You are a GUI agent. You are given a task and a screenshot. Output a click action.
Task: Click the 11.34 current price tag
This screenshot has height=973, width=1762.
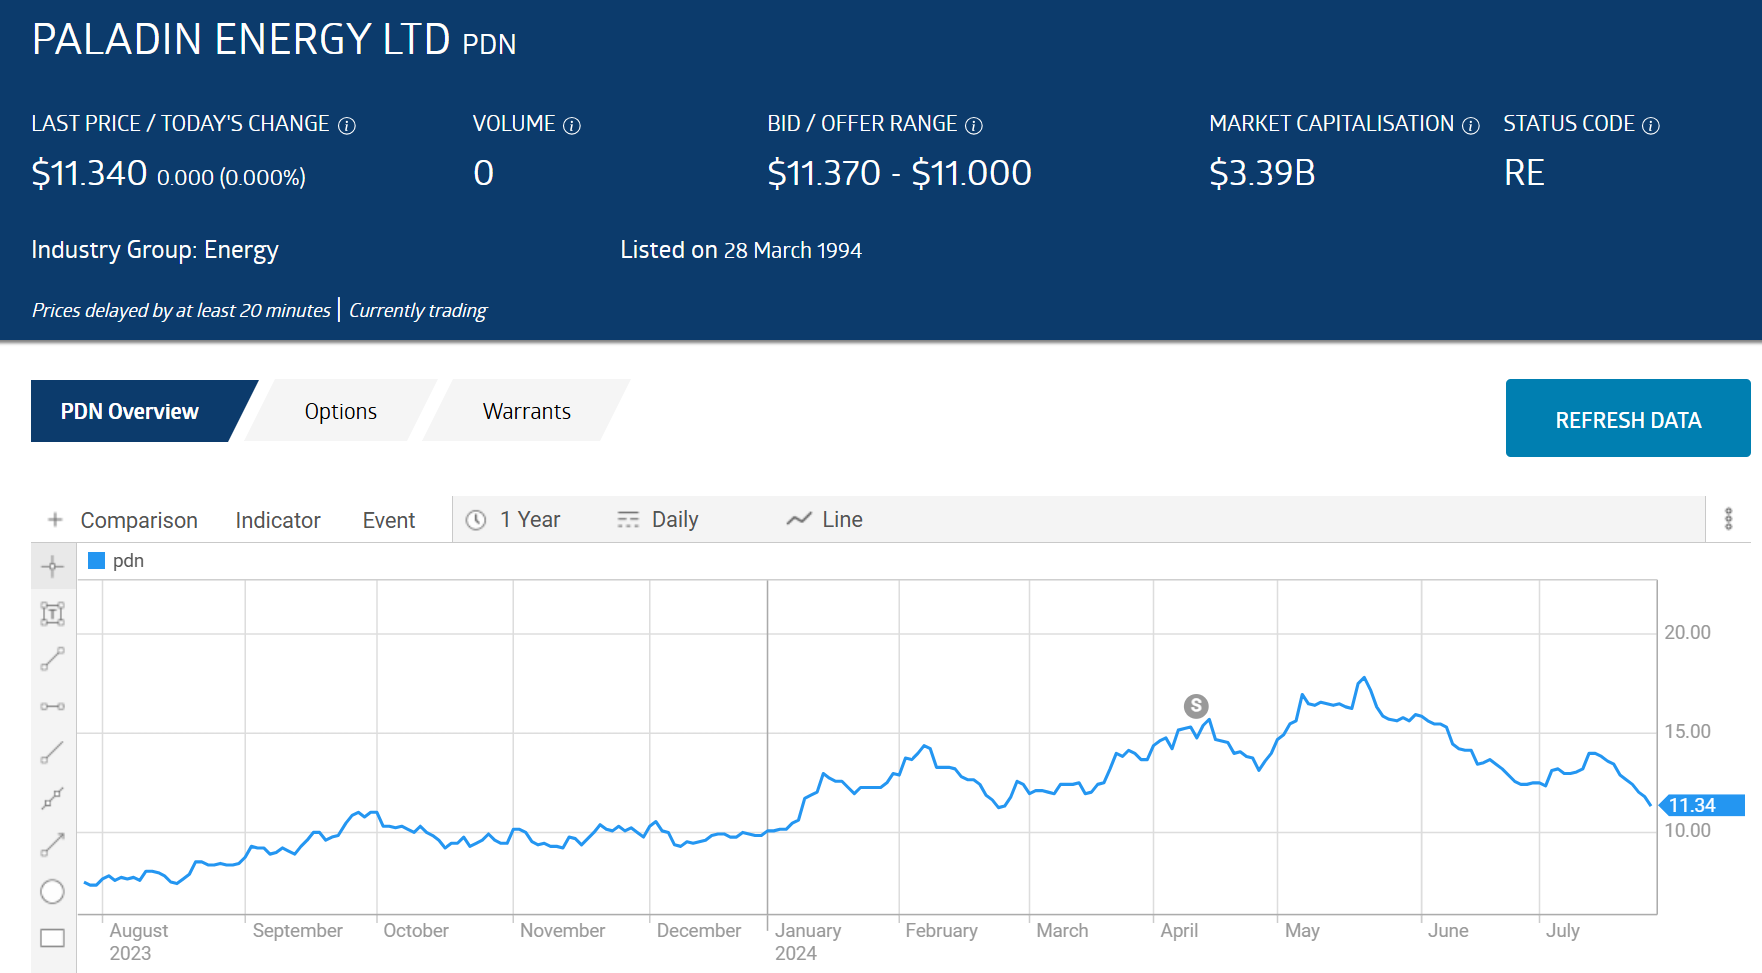tap(1702, 805)
